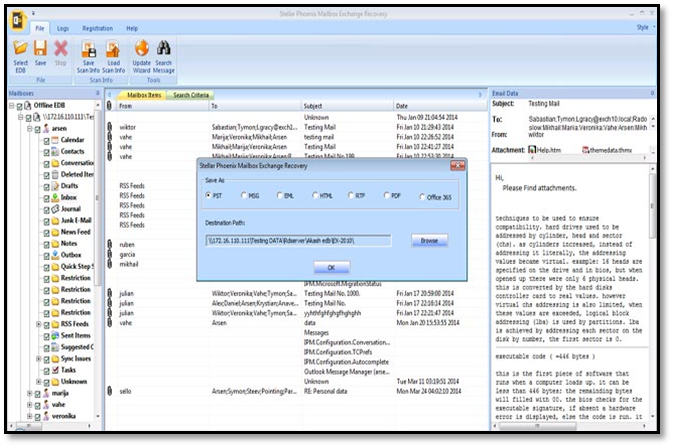
Task: Expand the veronika mailbox
Action: click(x=30, y=417)
